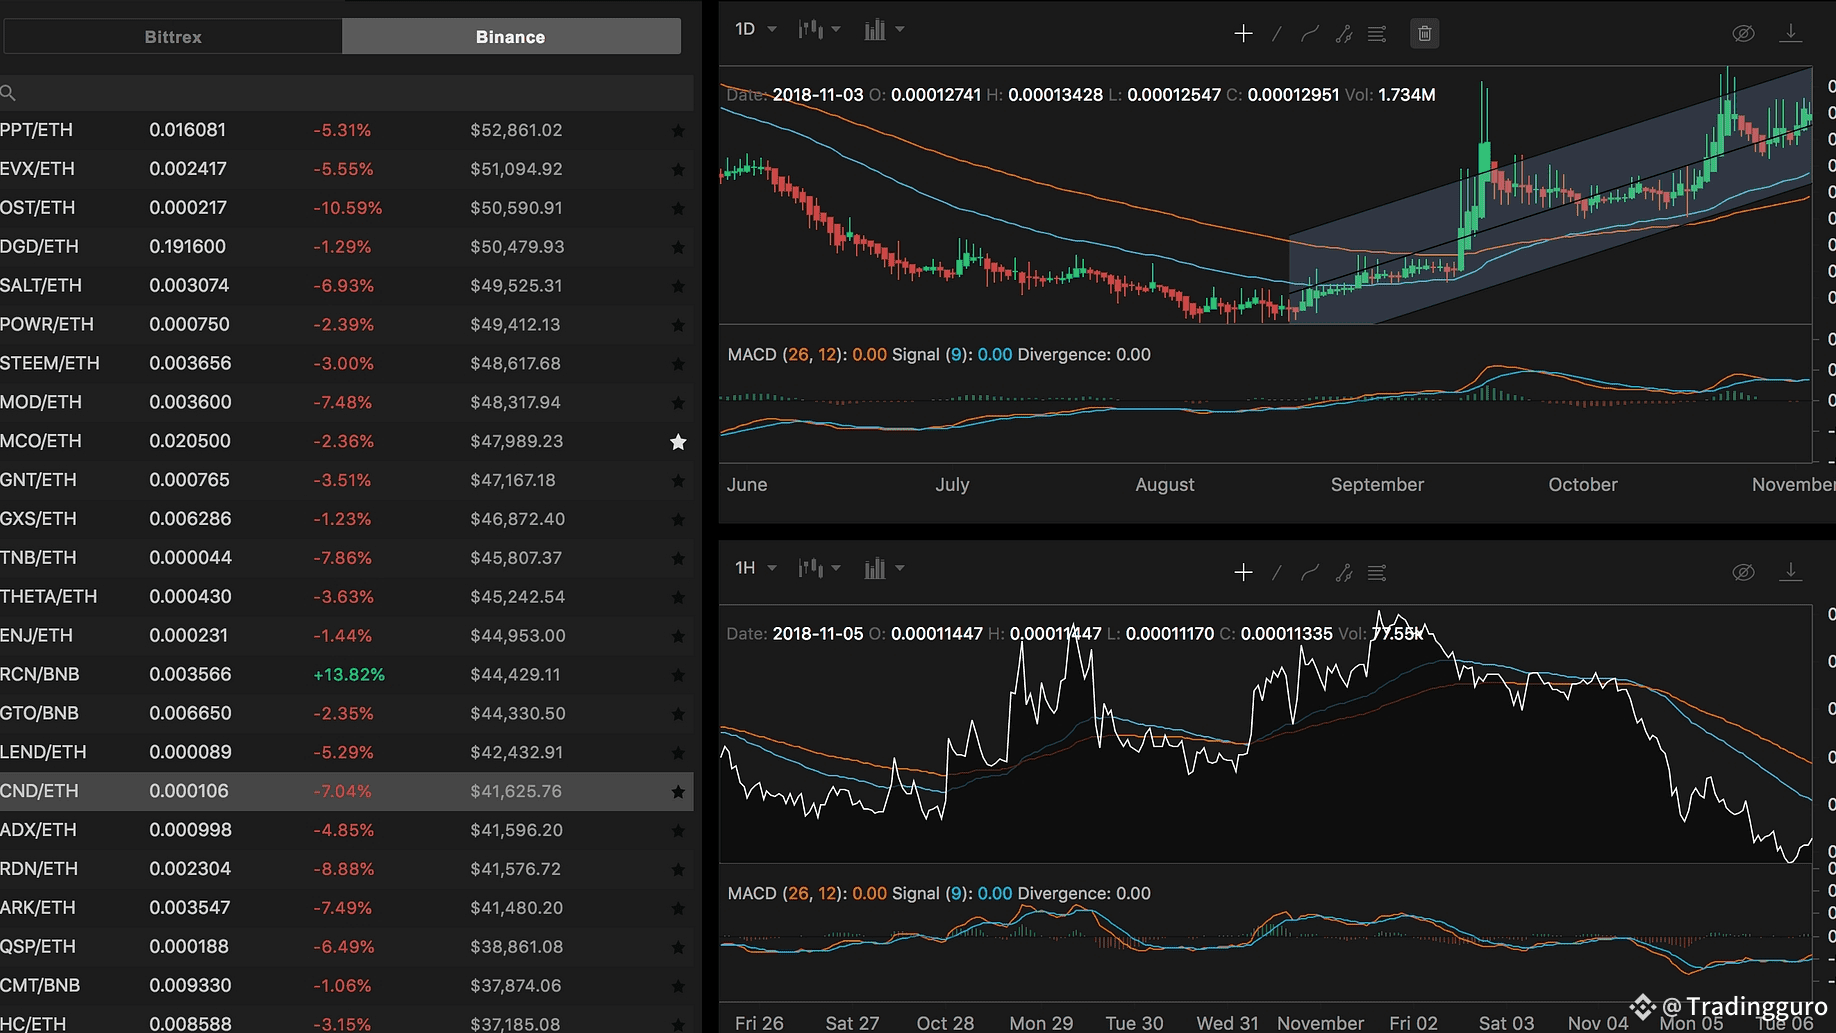Pick the channel drawing tool on the 1H chart
The width and height of the screenshot is (1836, 1033).
tap(1344, 573)
